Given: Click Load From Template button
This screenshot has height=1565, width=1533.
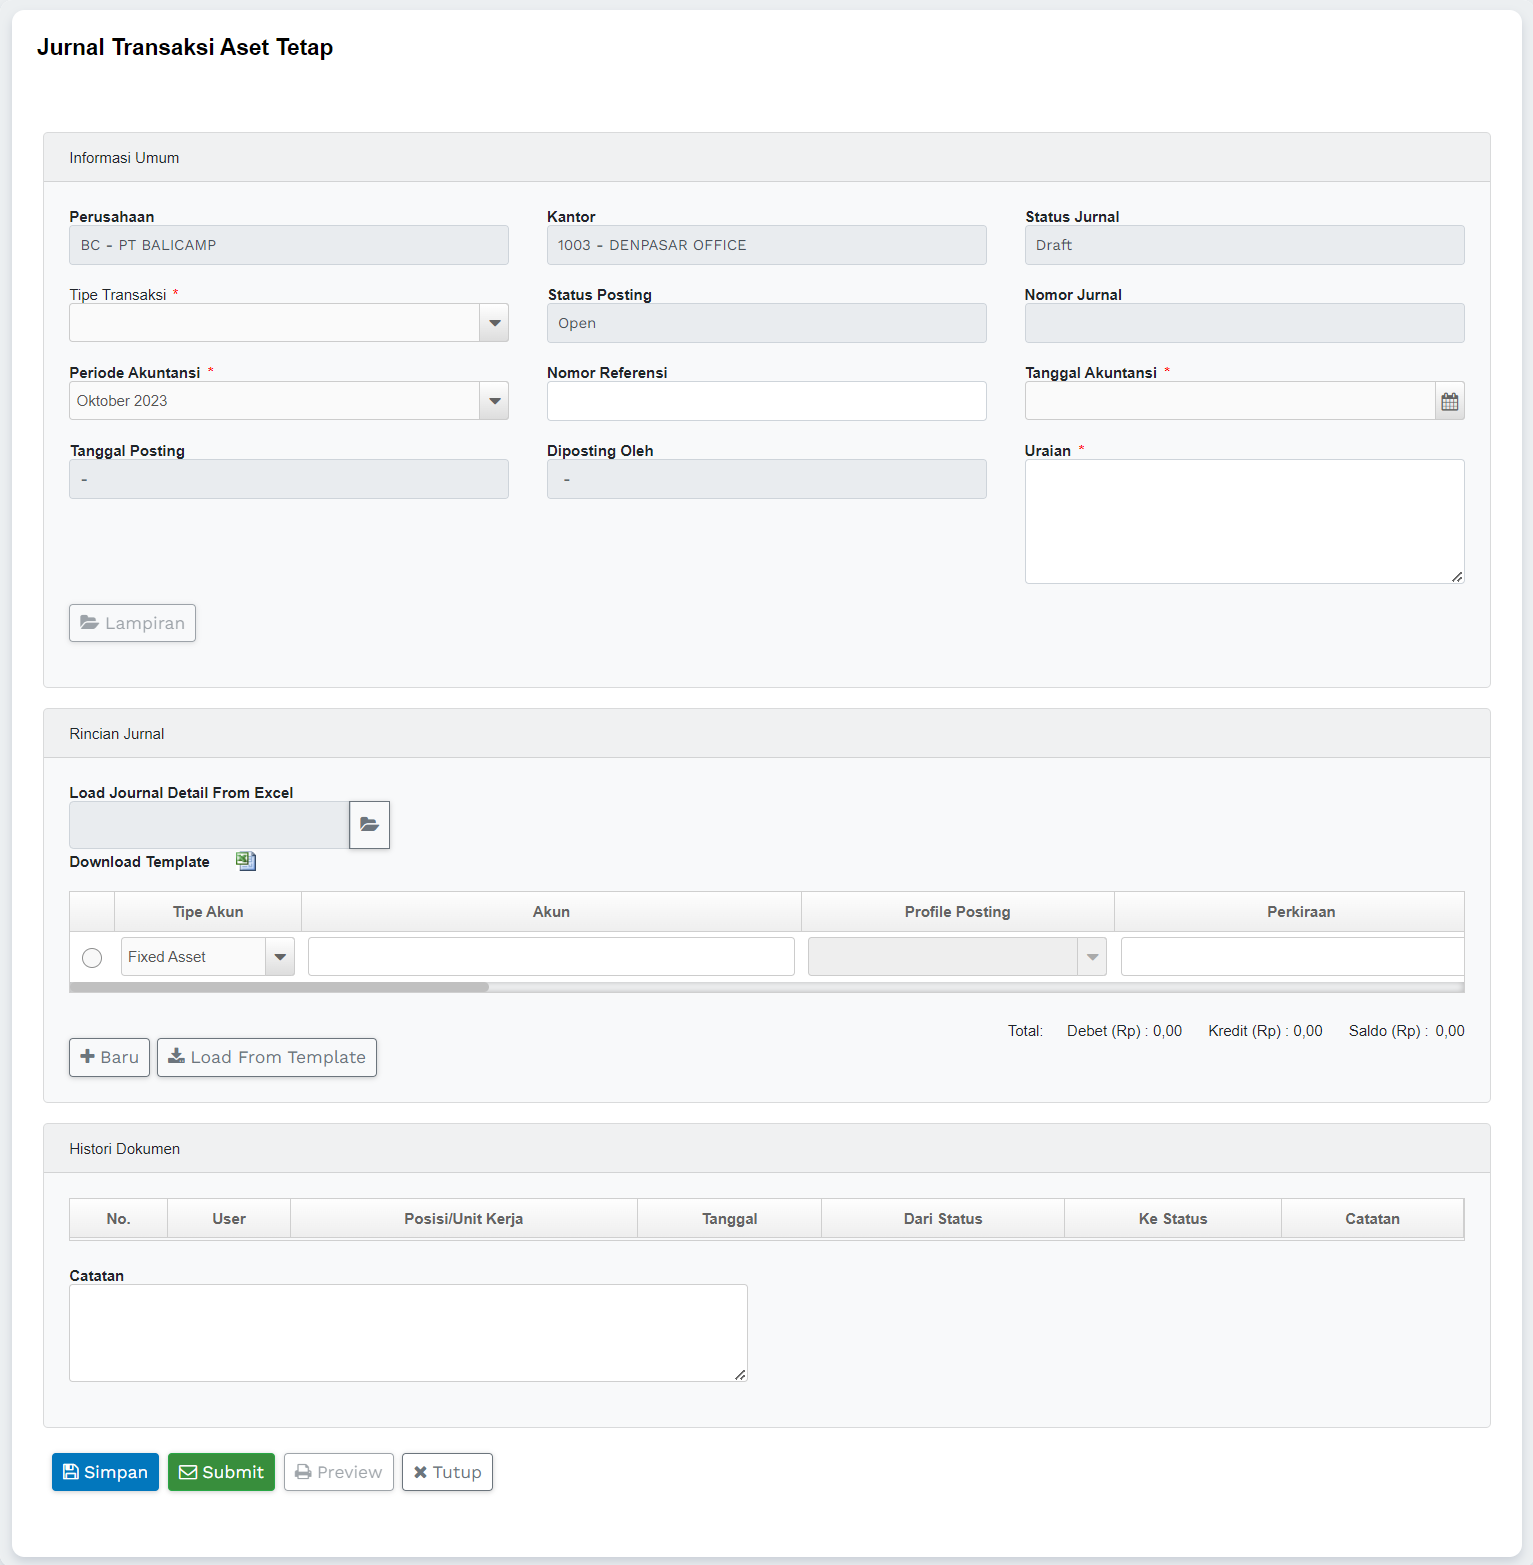Looking at the screenshot, I should (267, 1057).
